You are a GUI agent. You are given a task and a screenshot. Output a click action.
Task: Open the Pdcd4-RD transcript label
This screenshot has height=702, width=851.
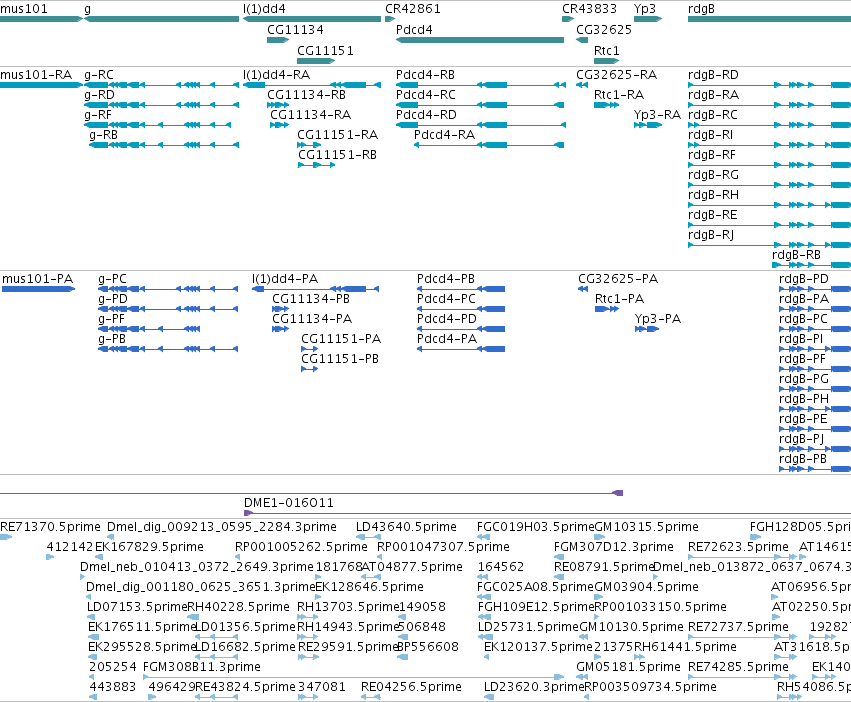[x=426, y=115]
